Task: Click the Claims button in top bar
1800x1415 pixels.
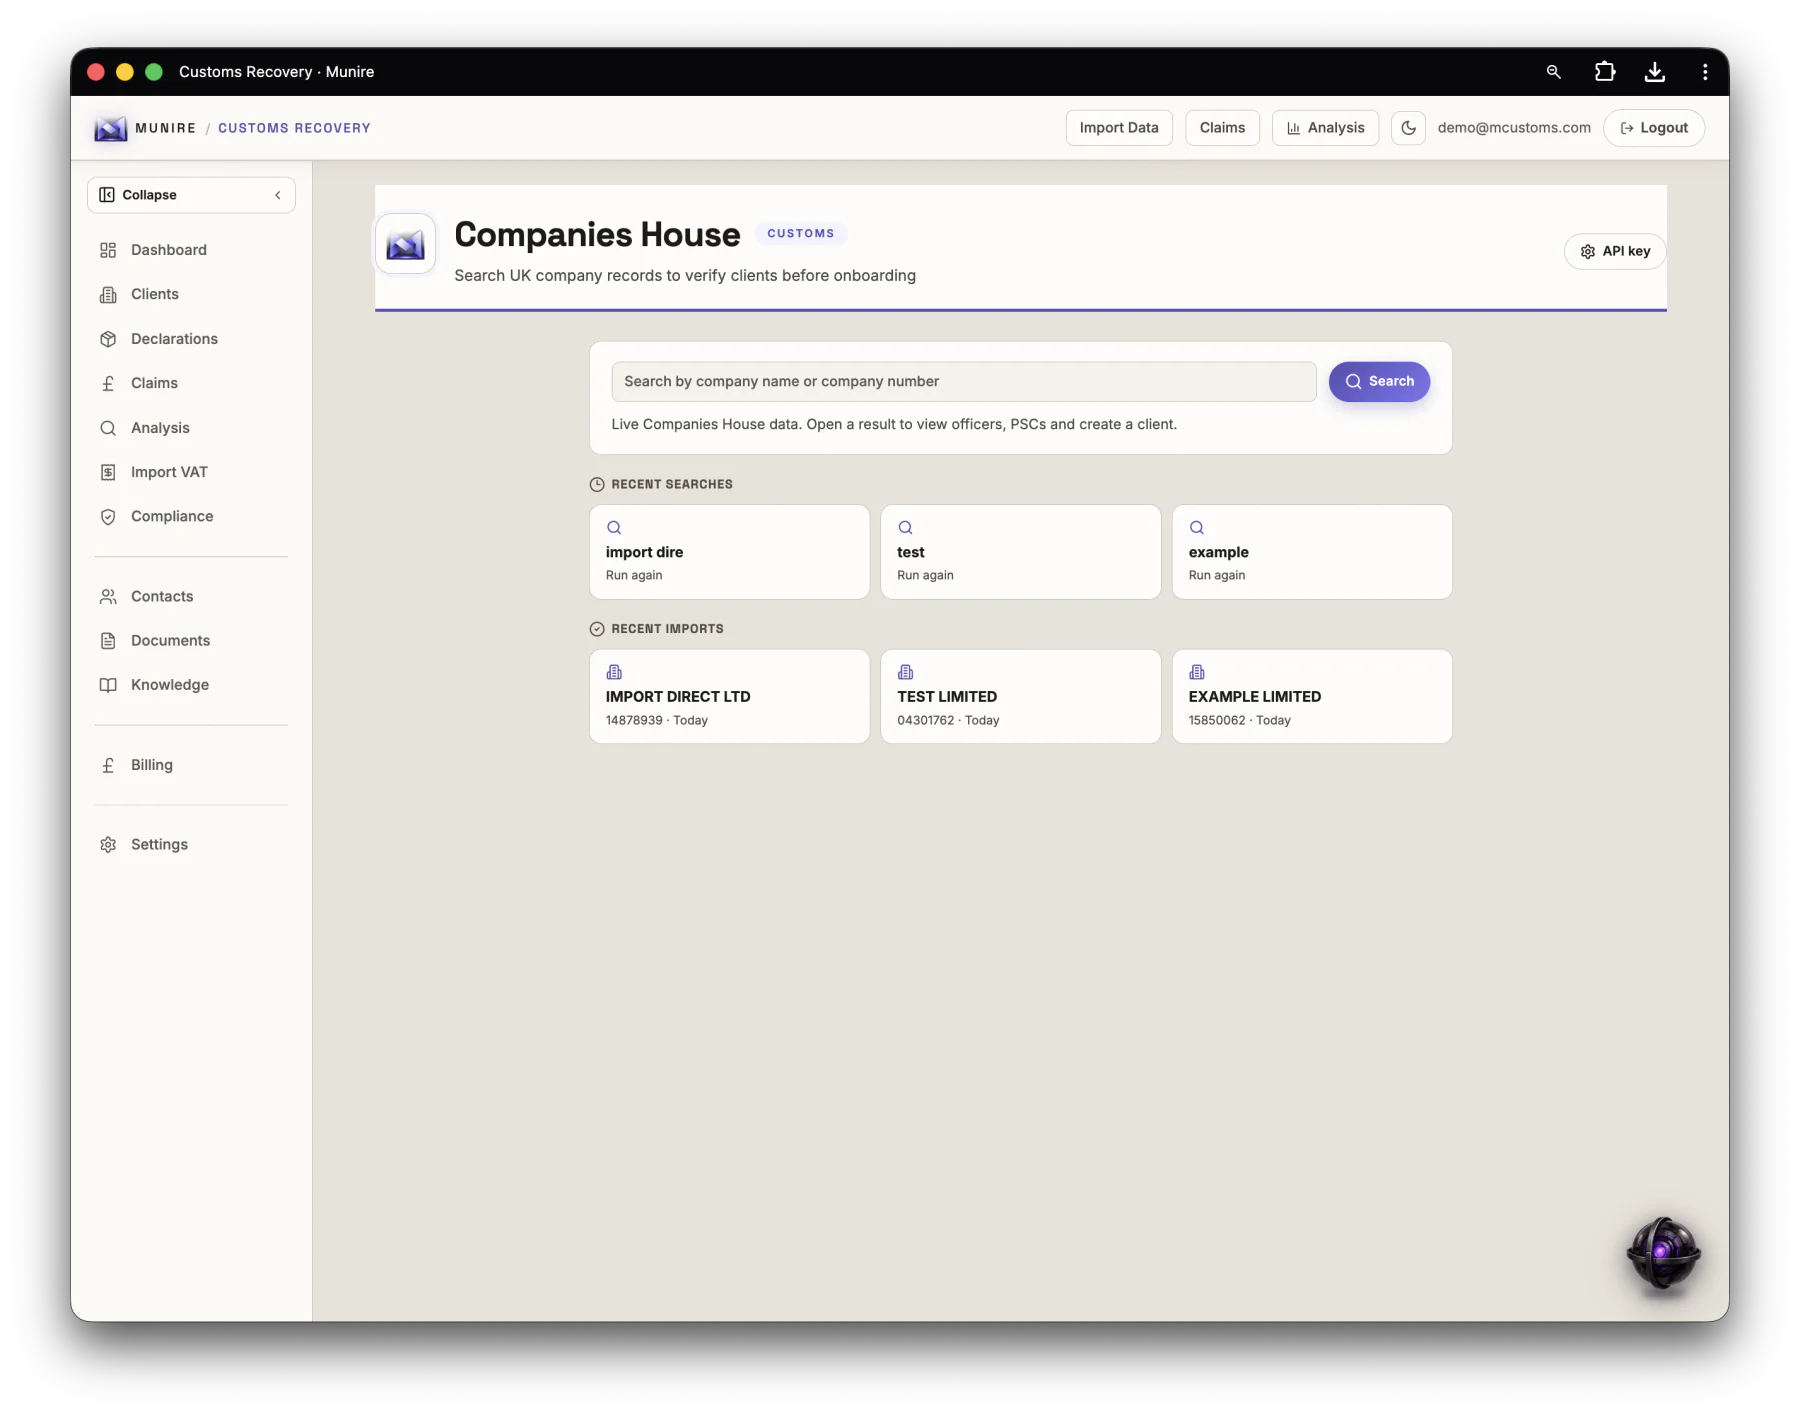Action: [x=1222, y=128]
